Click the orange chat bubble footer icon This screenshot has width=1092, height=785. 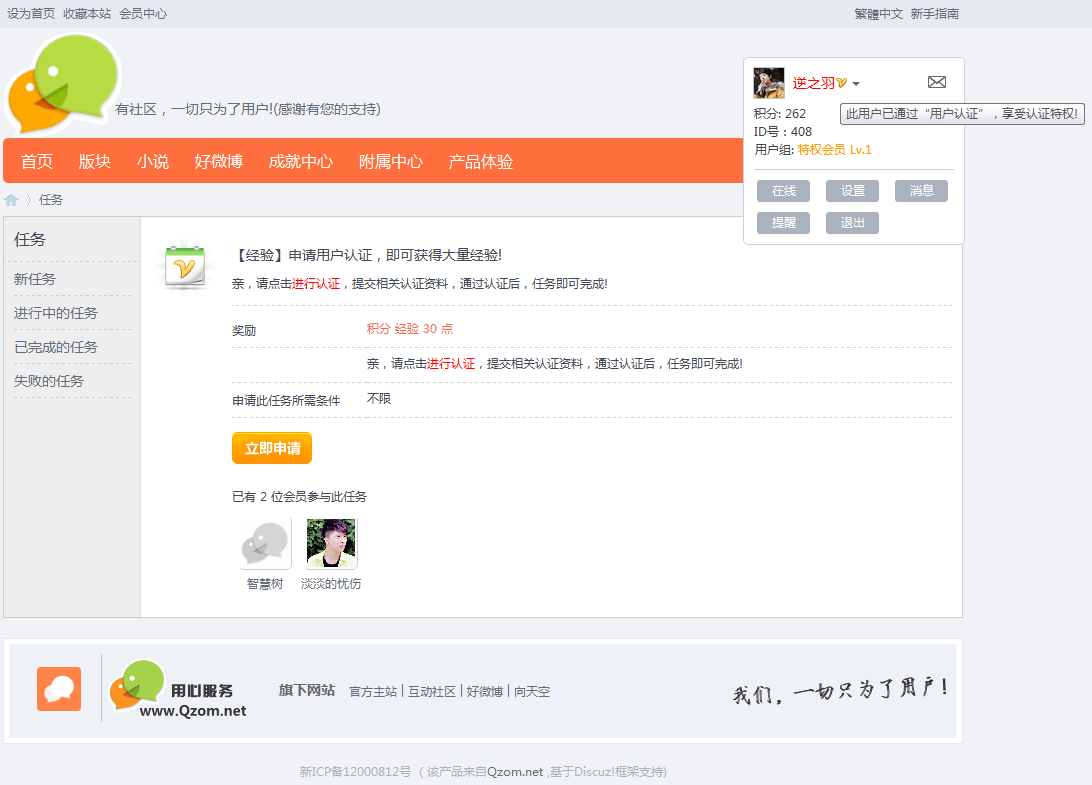tap(59, 689)
